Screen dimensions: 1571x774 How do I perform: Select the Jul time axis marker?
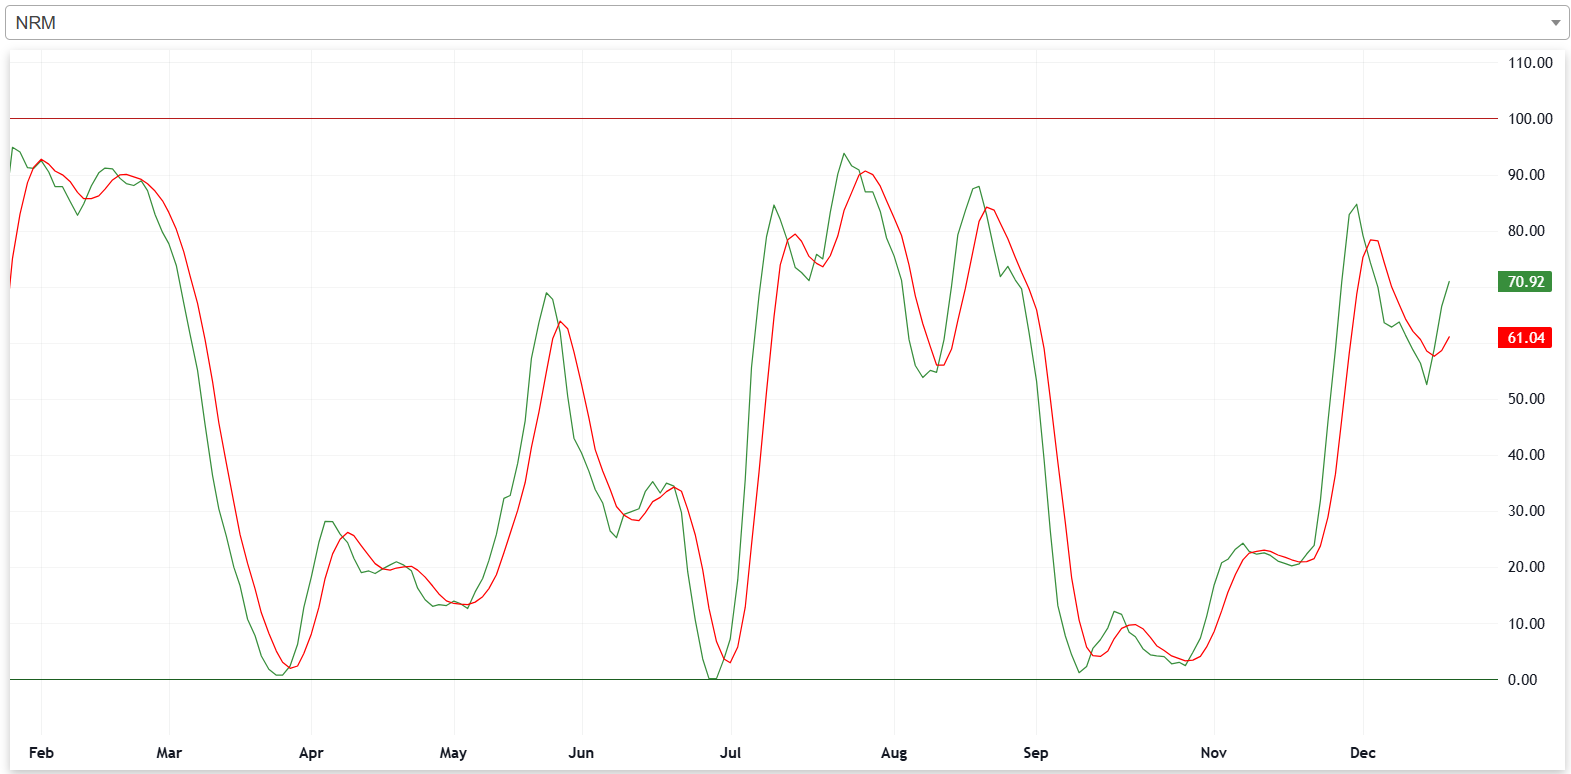[730, 753]
